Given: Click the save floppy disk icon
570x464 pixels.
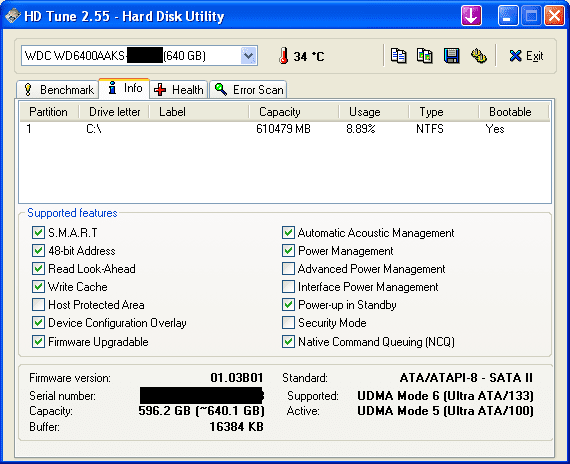Looking at the screenshot, I should 451,56.
